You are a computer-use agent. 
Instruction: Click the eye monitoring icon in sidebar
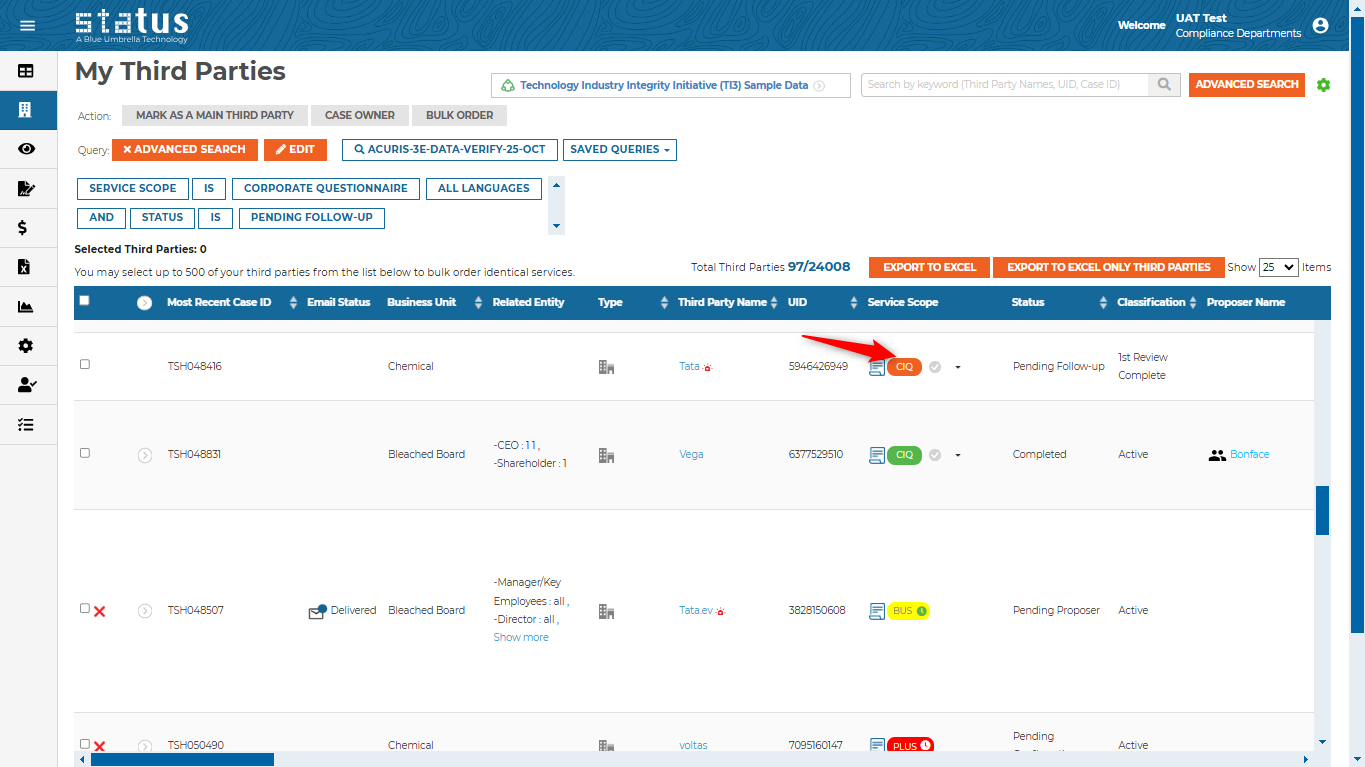(27, 149)
